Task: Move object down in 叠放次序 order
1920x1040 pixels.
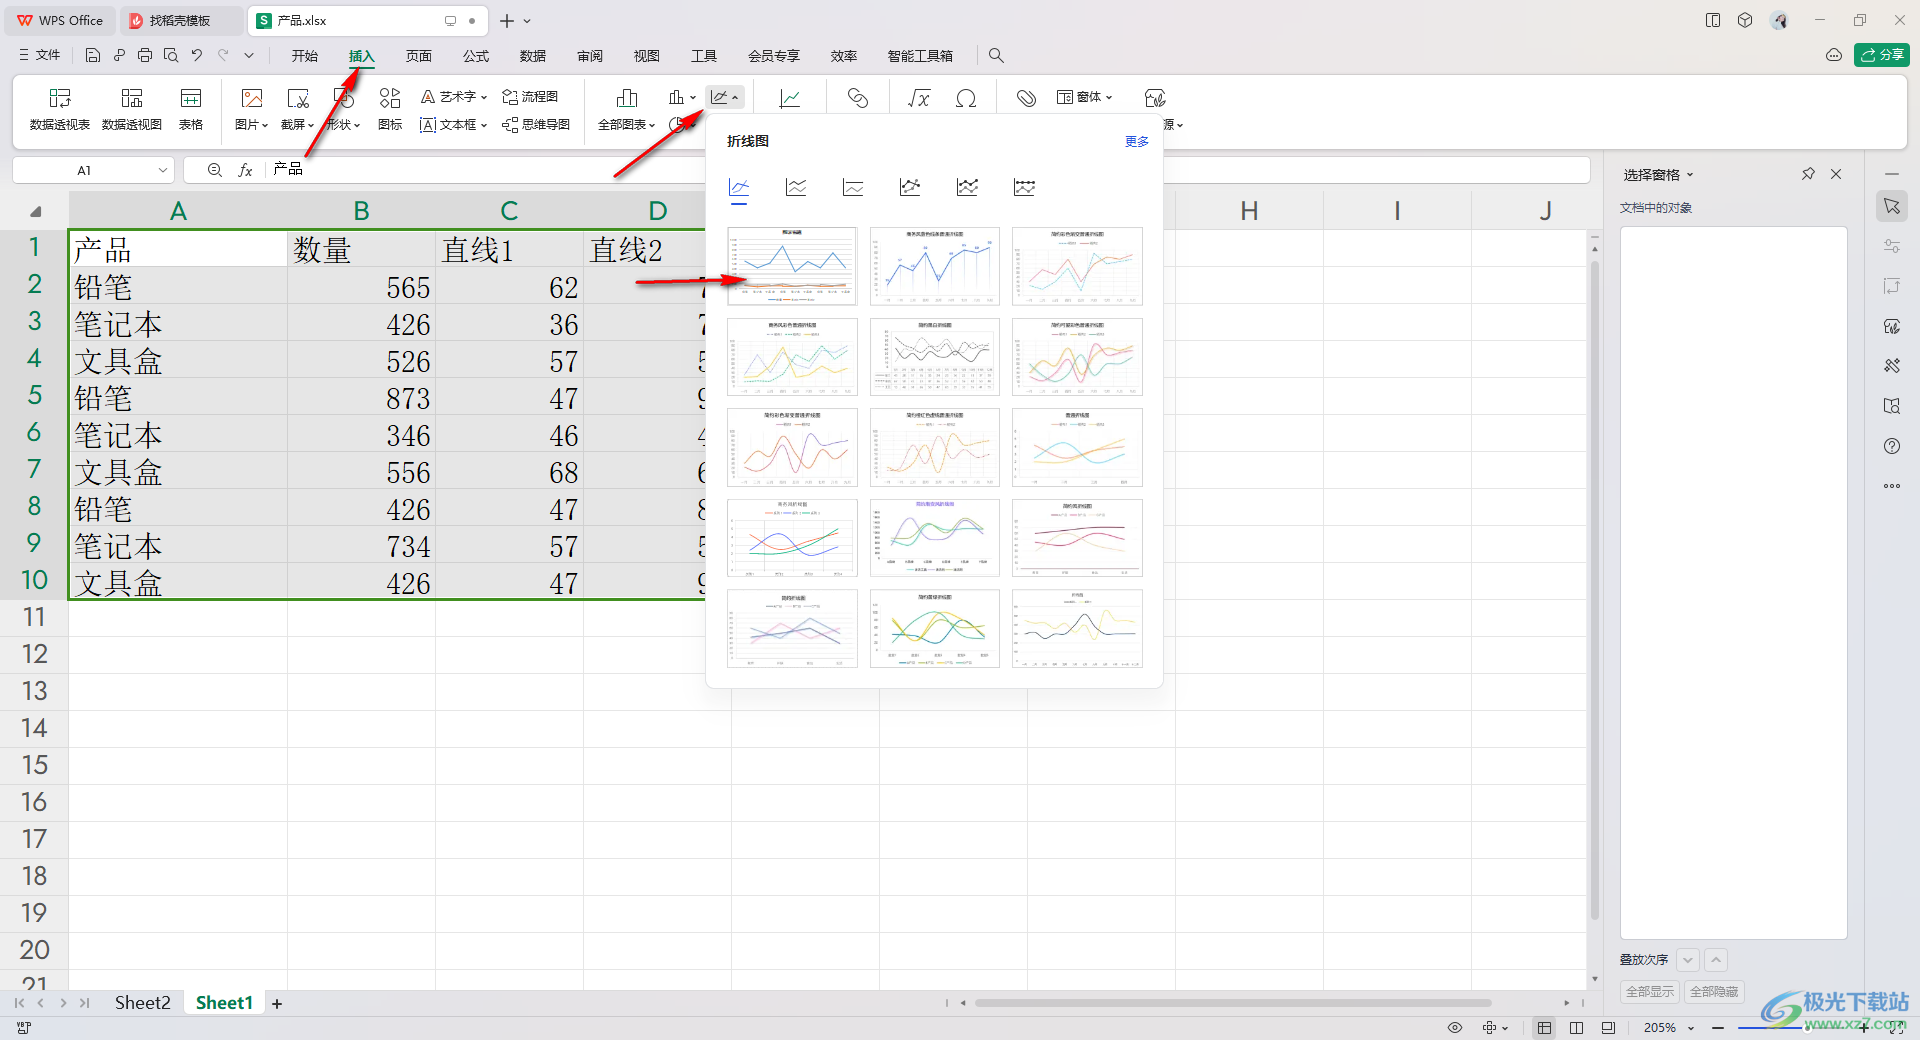Action: click(x=1688, y=960)
